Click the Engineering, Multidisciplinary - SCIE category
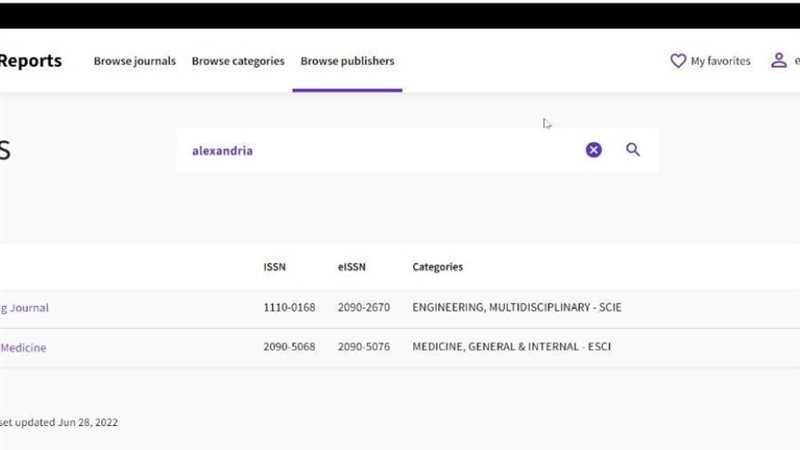Image resolution: width=800 pixels, height=450 pixels. click(x=516, y=308)
